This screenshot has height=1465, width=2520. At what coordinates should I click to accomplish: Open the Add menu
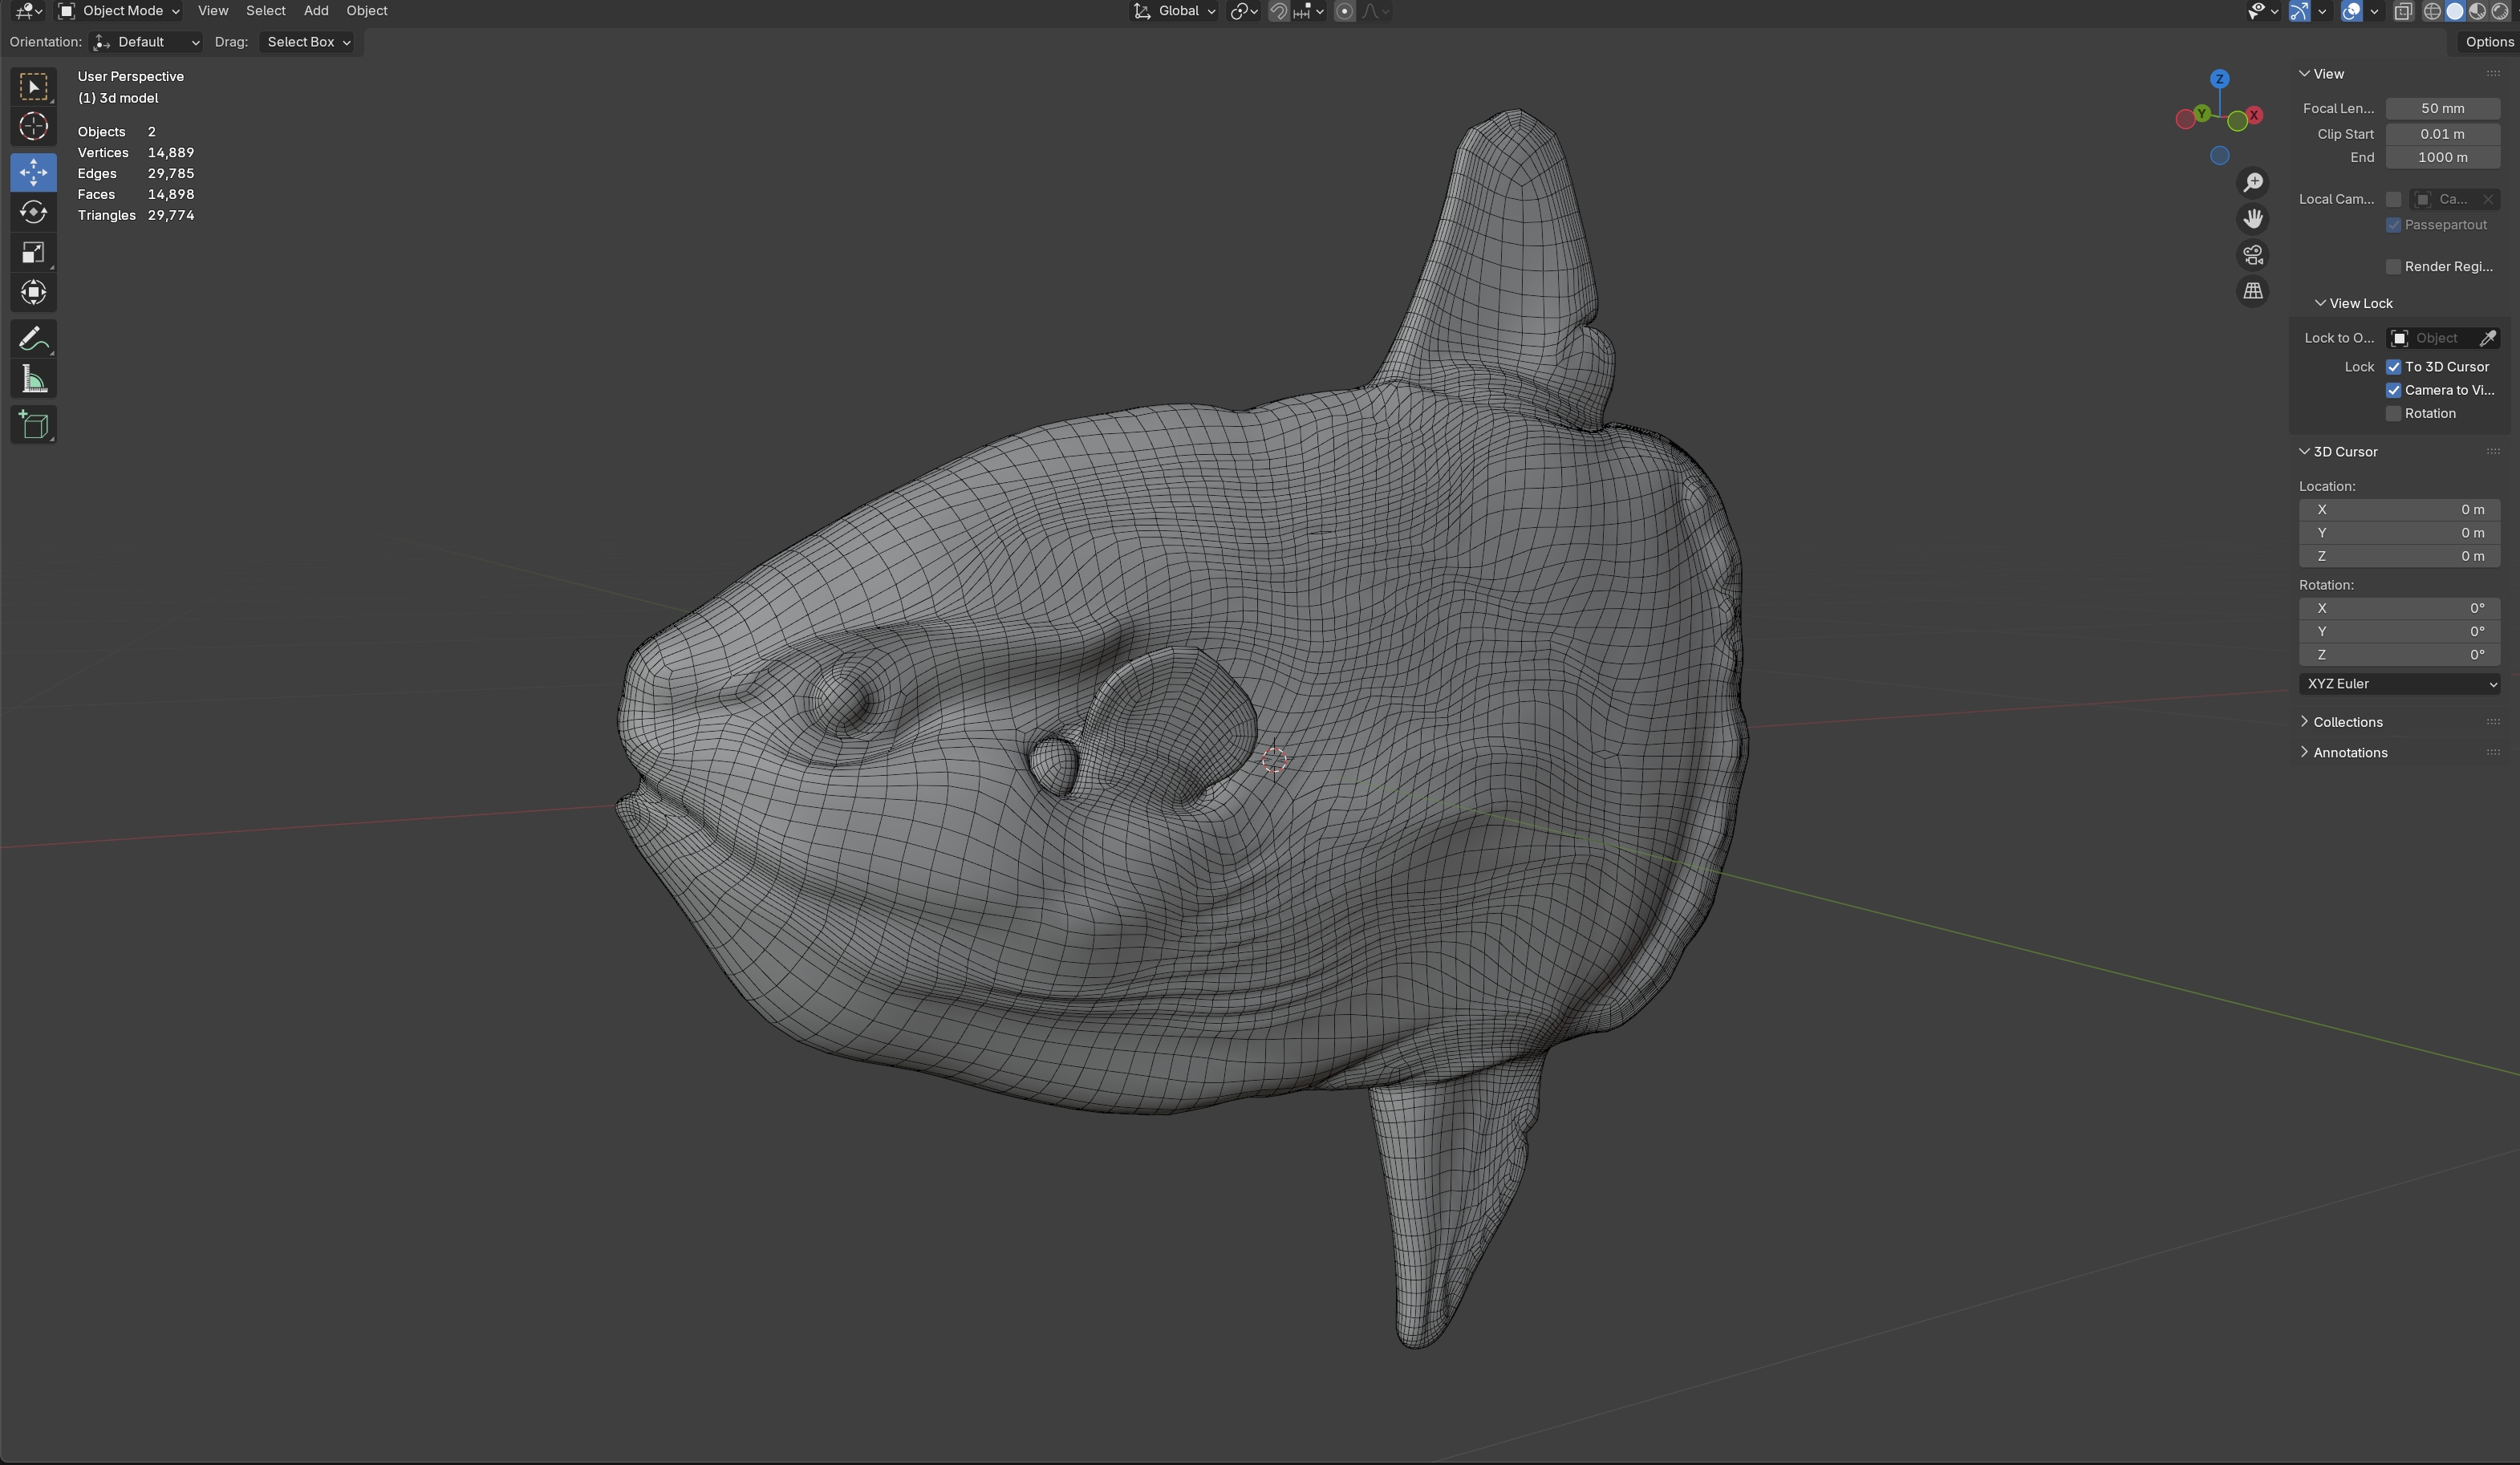315,11
